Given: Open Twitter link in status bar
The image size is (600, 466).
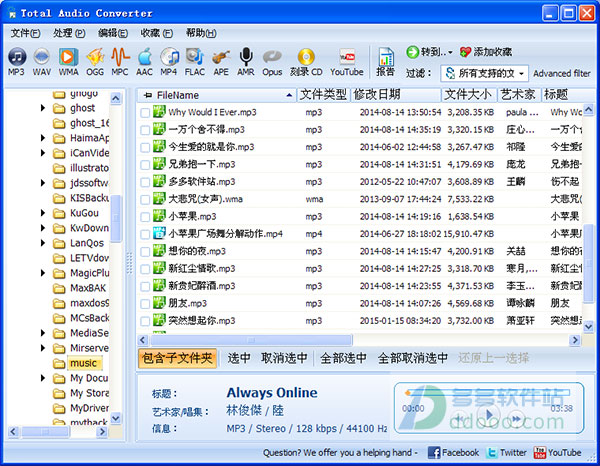Looking at the screenshot, I should [x=506, y=453].
